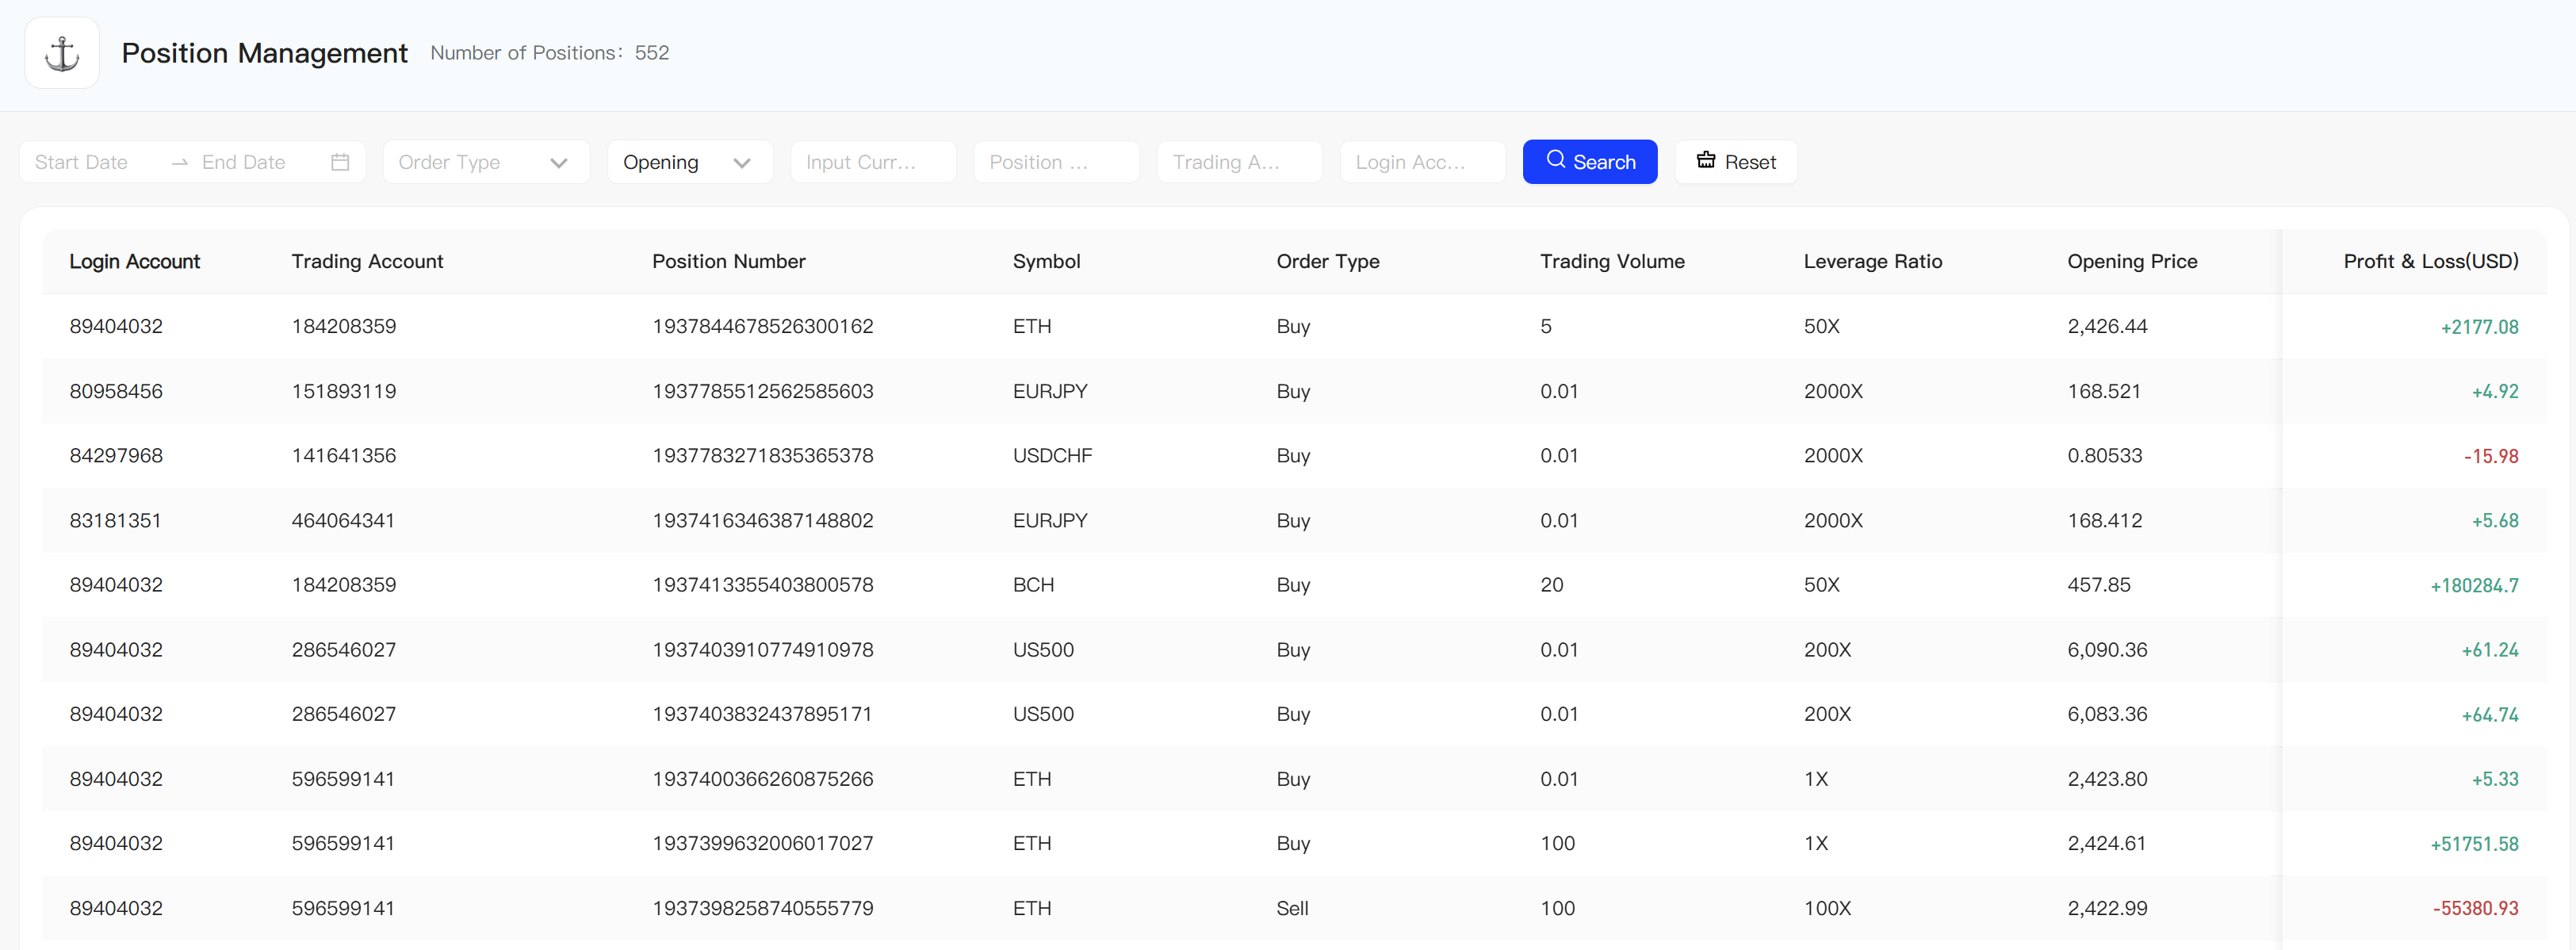2576x950 pixels.
Task: Click profit value +61.24
Action: pyautogui.click(x=2490, y=650)
